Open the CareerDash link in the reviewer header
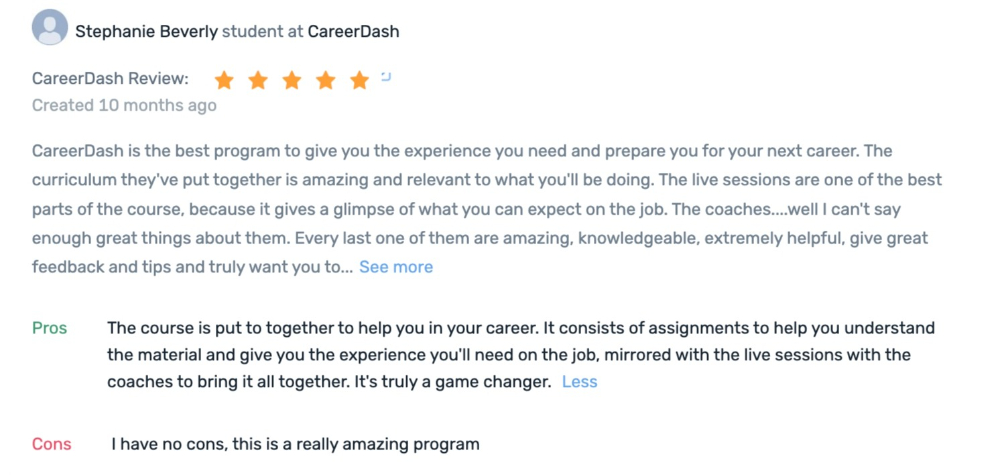This screenshot has height=475, width=1000. click(x=353, y=31)
